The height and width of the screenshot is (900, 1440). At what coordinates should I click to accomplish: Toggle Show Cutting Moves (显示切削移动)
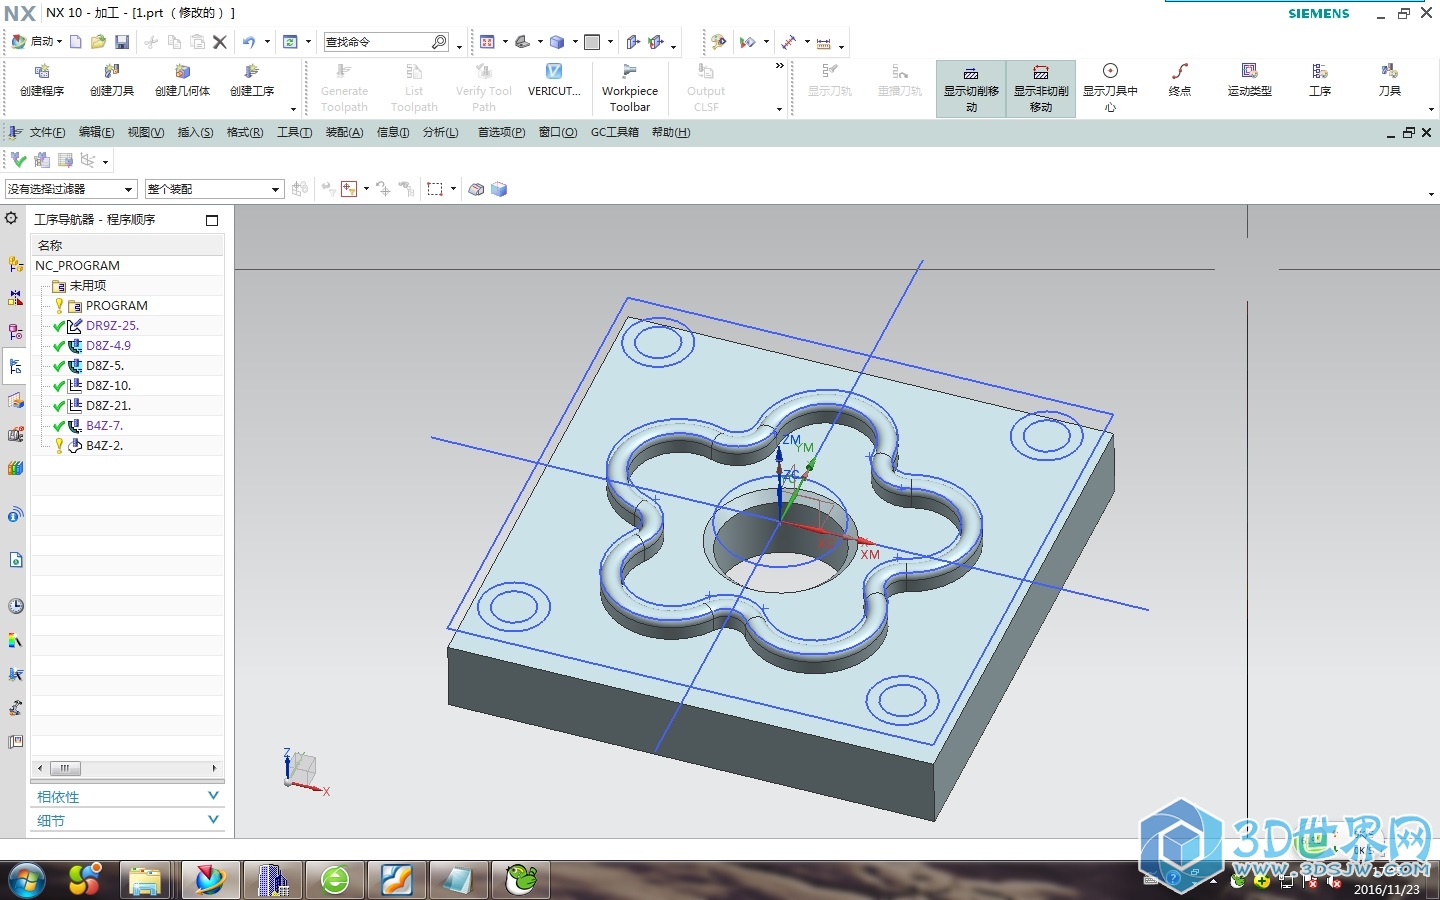tap(971, 89)
